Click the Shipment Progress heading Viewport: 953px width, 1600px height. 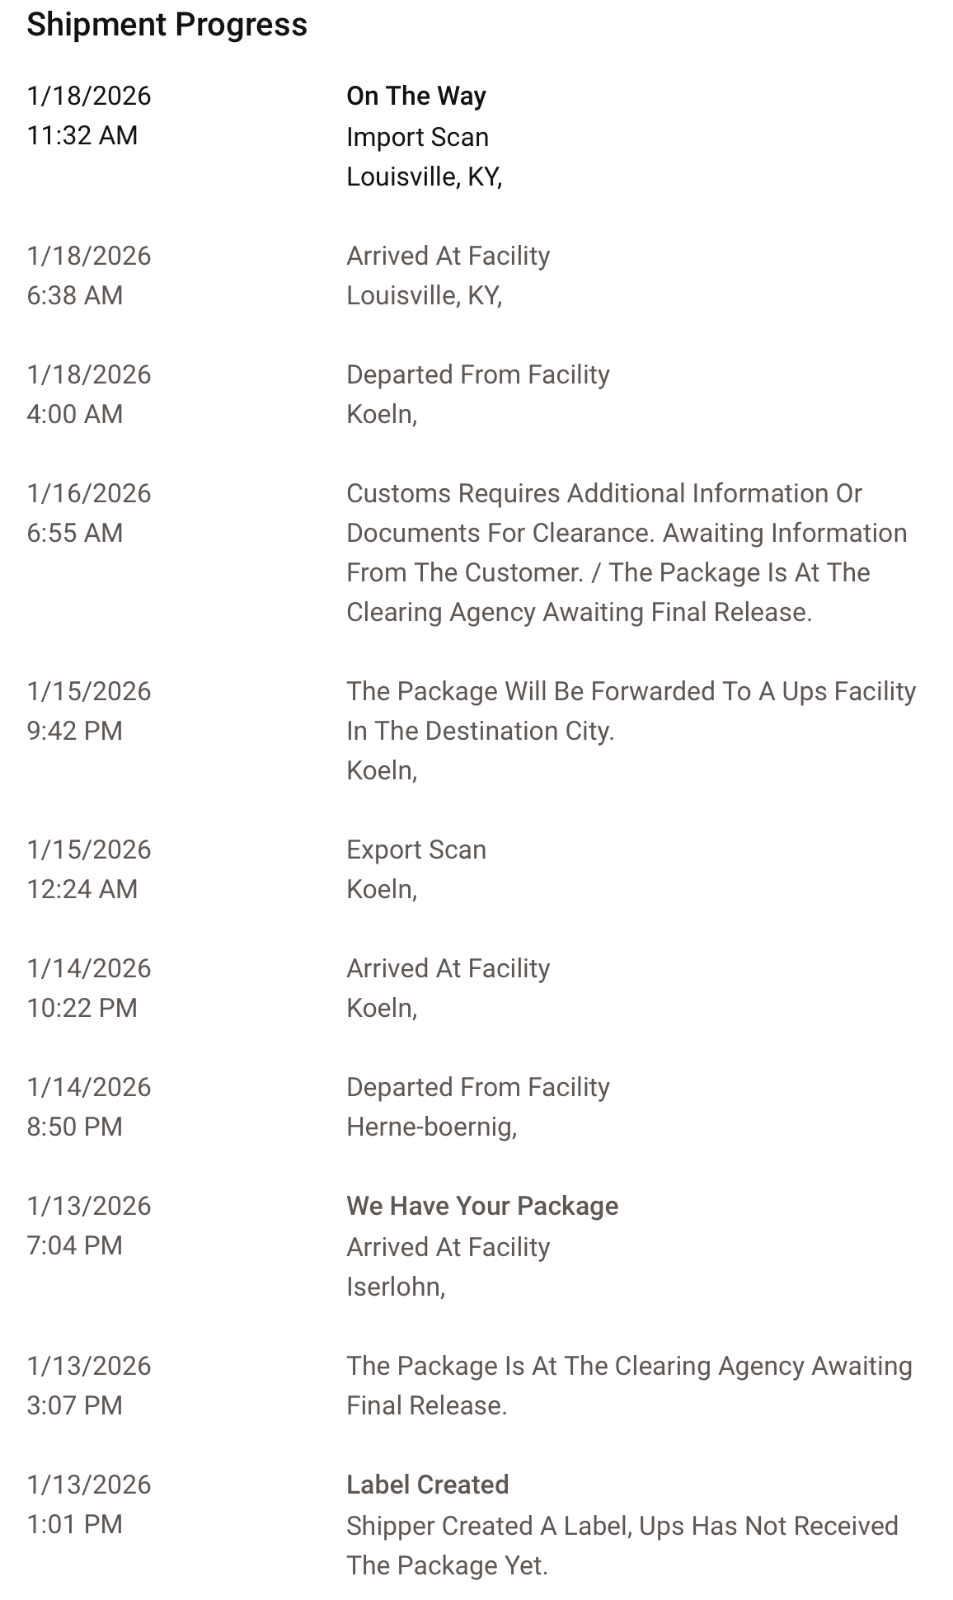[x=167, y=25]
